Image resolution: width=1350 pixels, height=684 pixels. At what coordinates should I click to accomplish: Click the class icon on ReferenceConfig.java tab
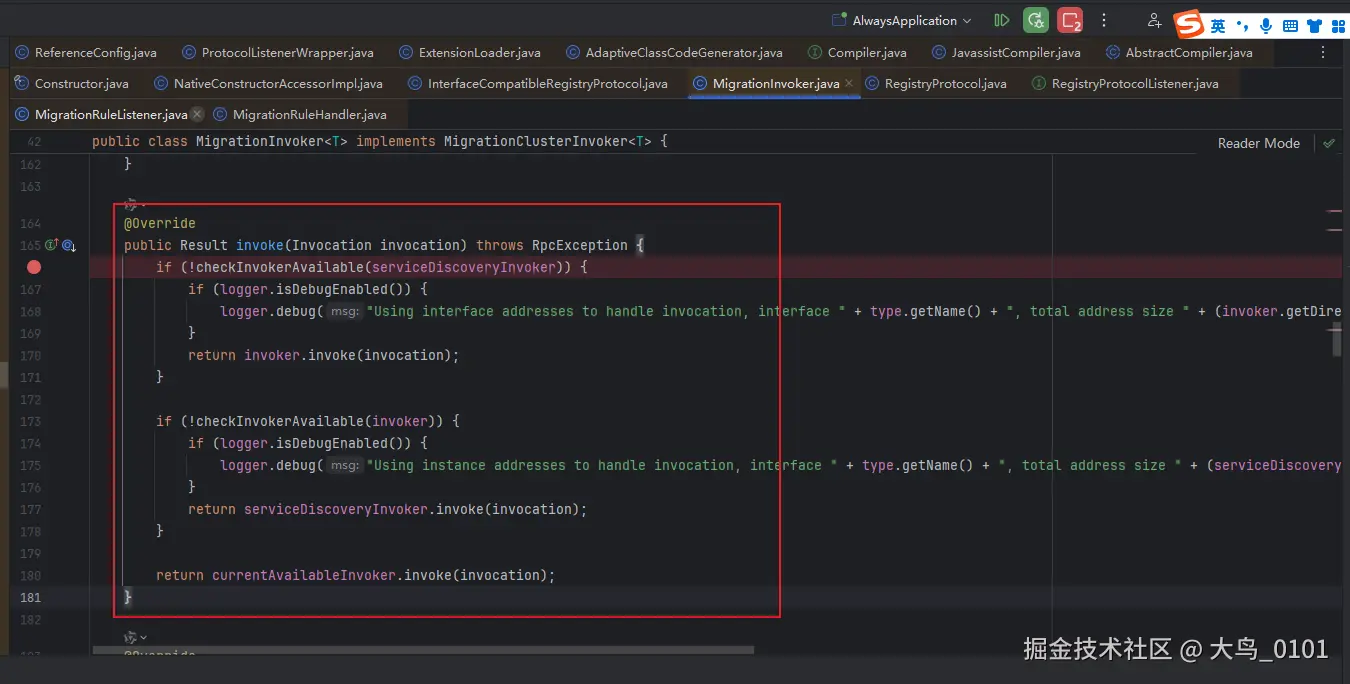point(22,52)
